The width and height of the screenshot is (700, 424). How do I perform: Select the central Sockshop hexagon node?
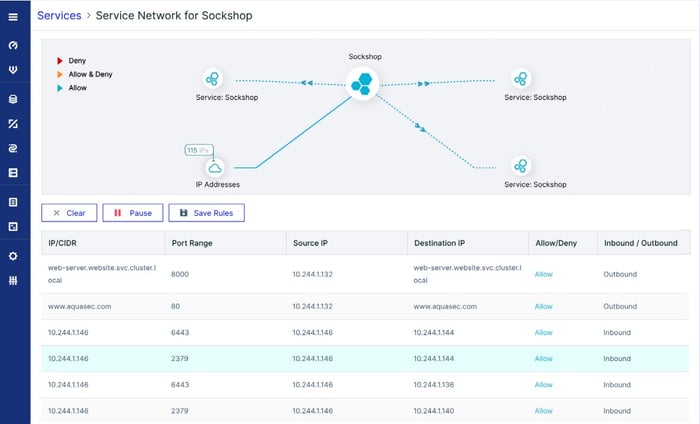tap(362, 83)
